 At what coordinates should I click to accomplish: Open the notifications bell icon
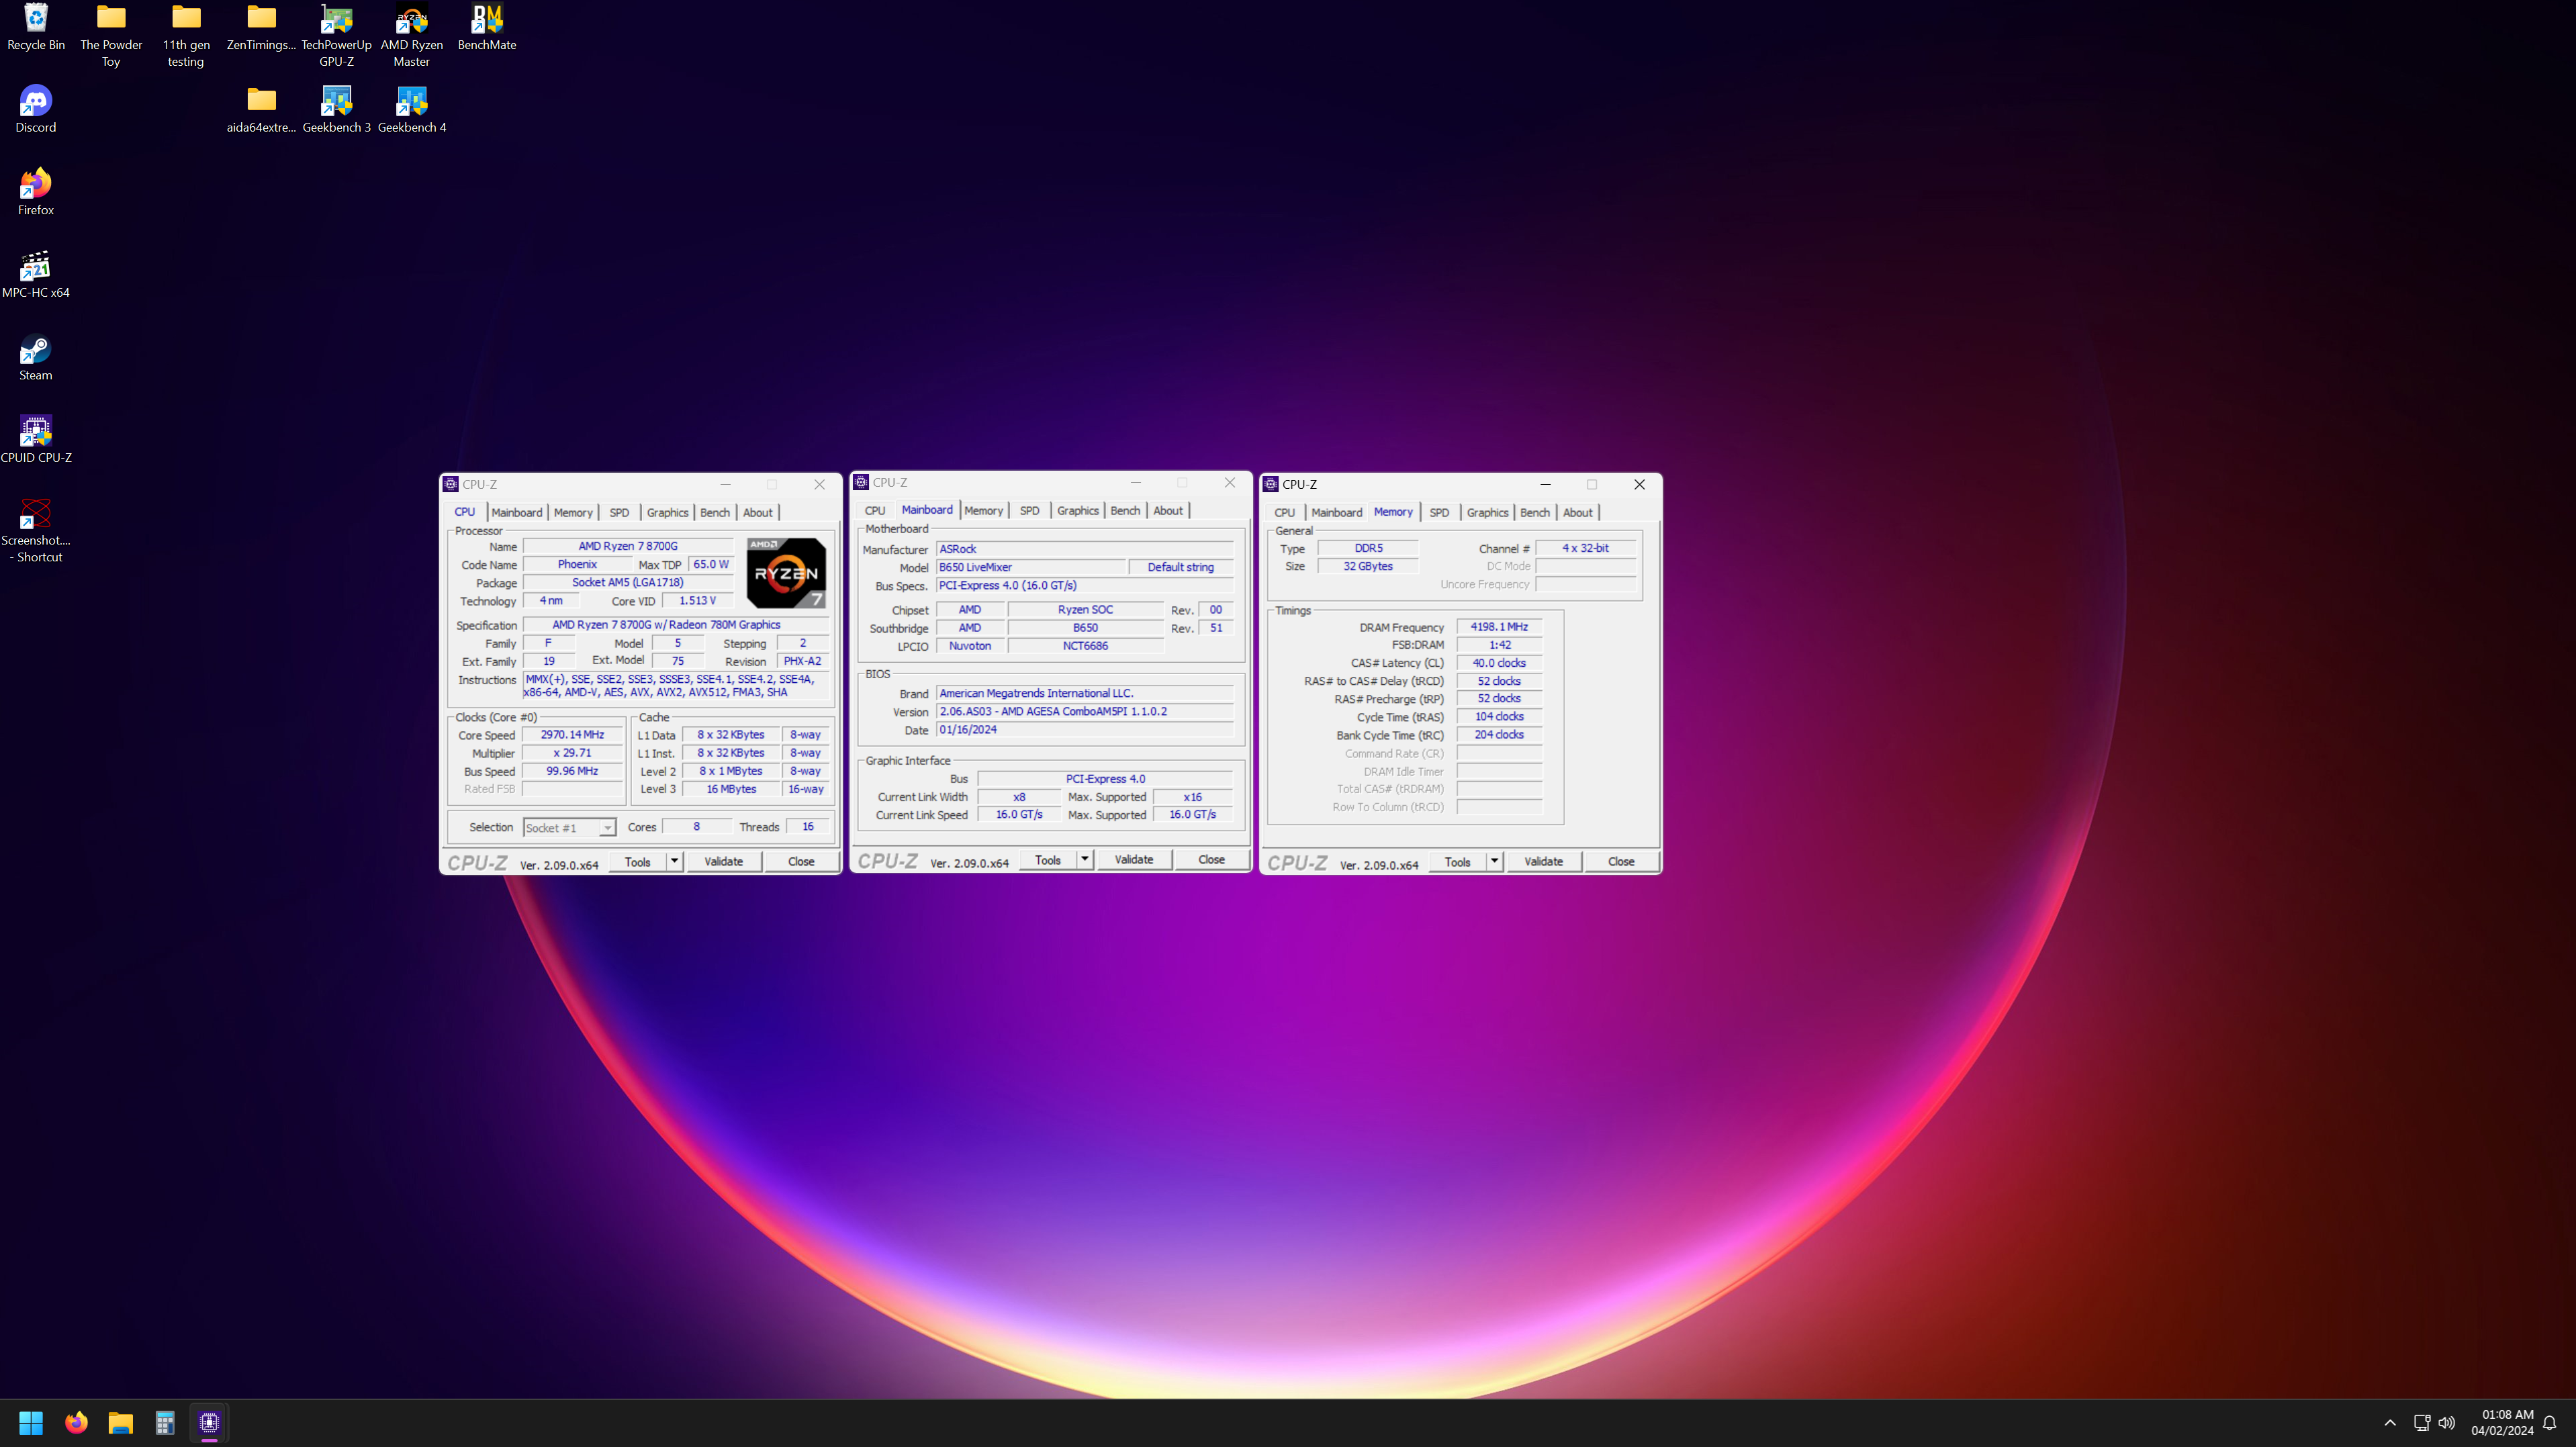coord(2550,1422)
